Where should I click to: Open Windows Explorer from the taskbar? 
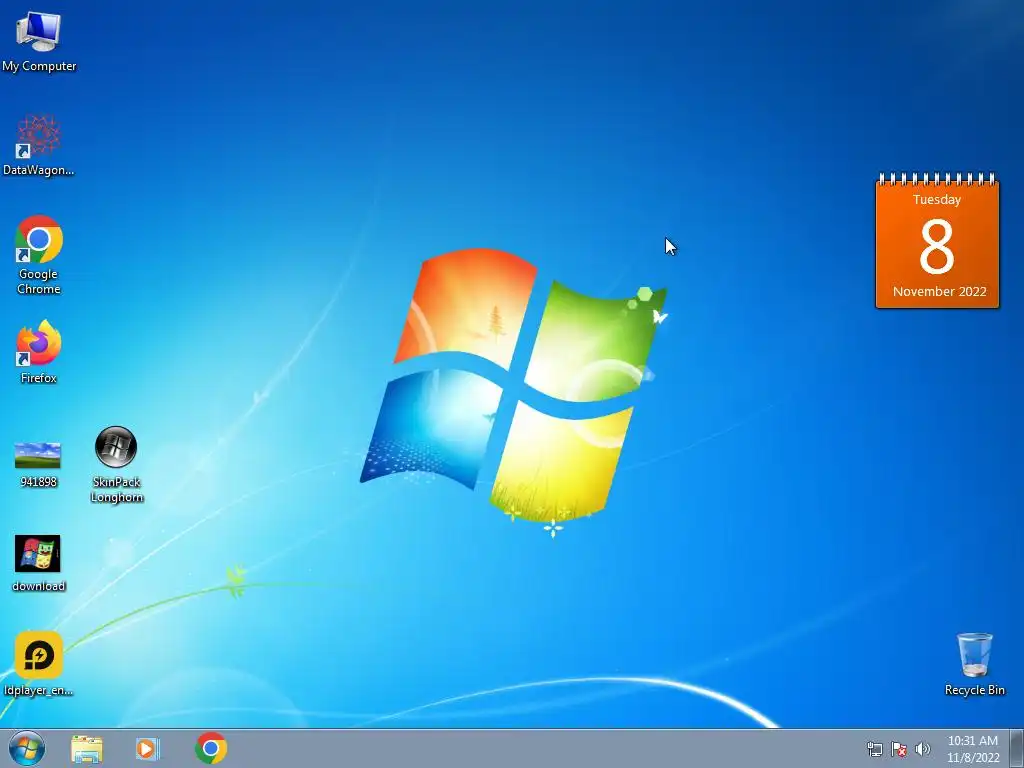pos(87,749)
